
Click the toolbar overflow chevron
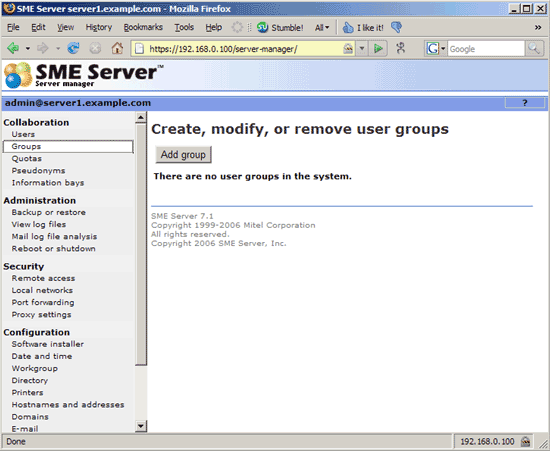(538, 27)
